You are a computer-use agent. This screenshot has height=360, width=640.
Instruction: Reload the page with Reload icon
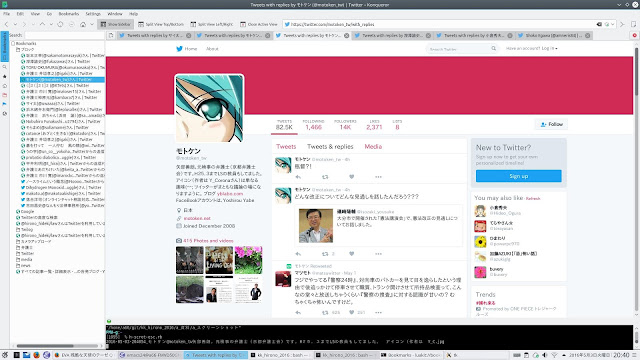(60, 24)
